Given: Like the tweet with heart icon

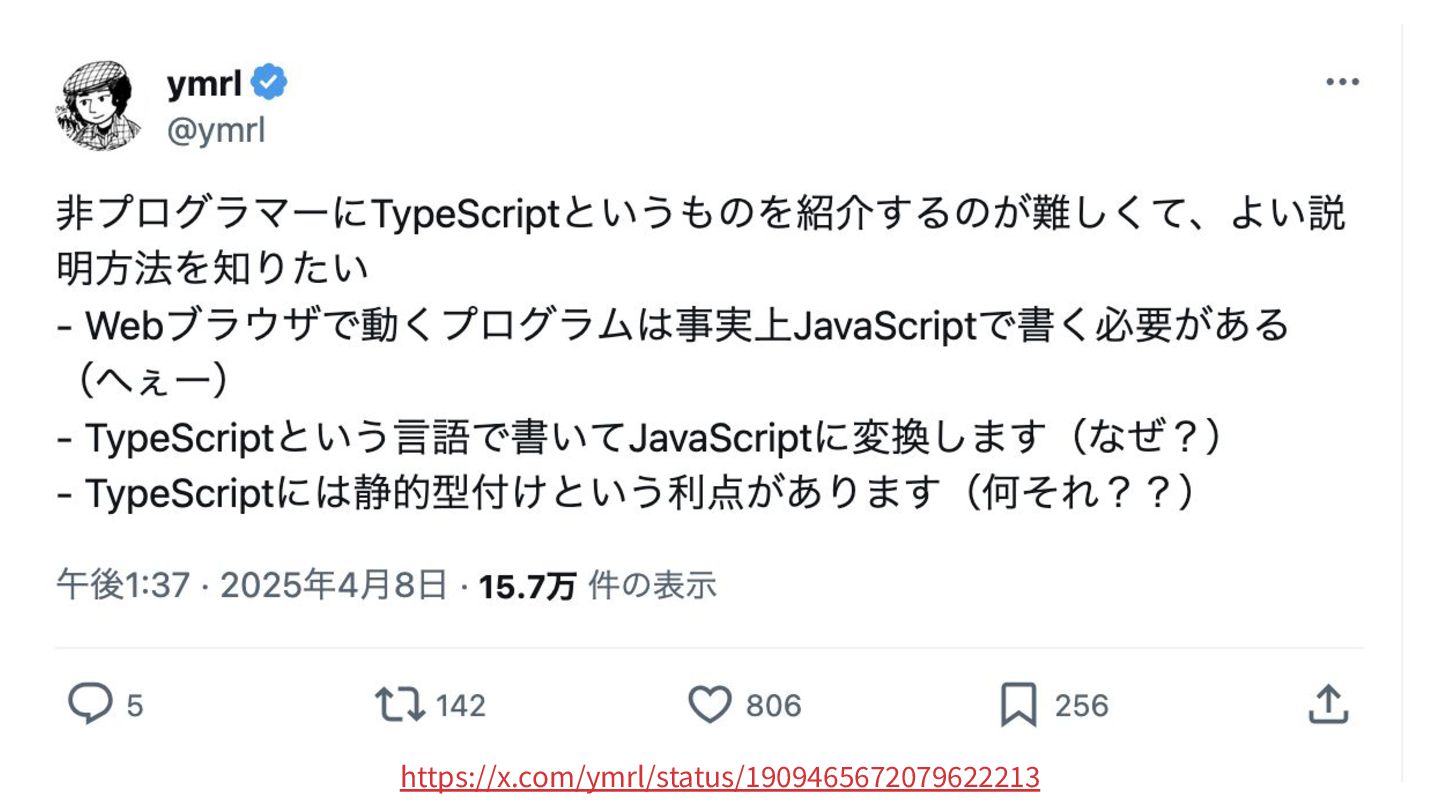Looking at the screenshot, I should pos(710,705).
